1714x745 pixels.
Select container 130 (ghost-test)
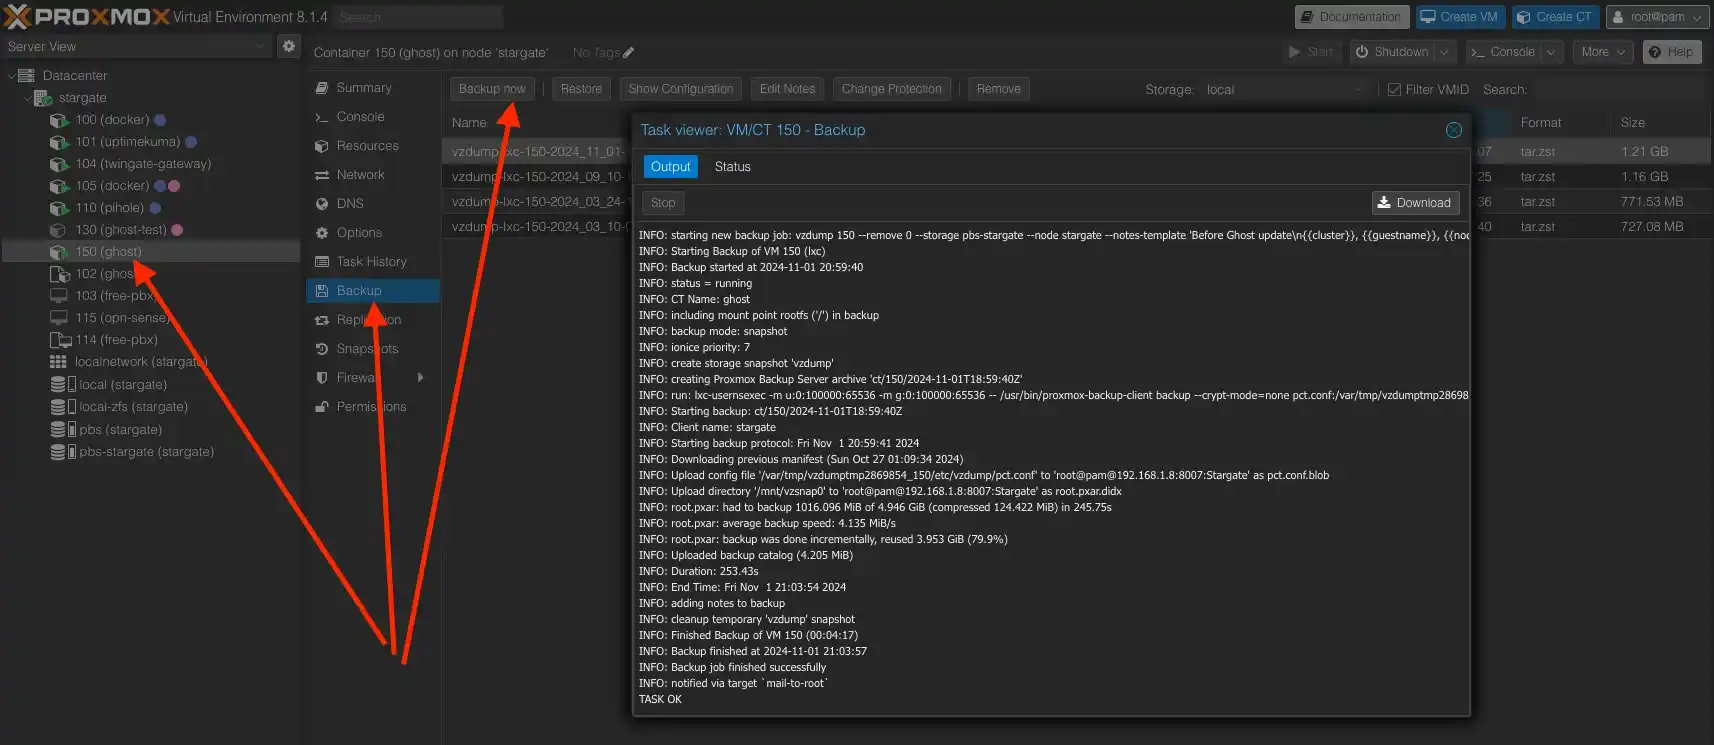click(121, 230)
